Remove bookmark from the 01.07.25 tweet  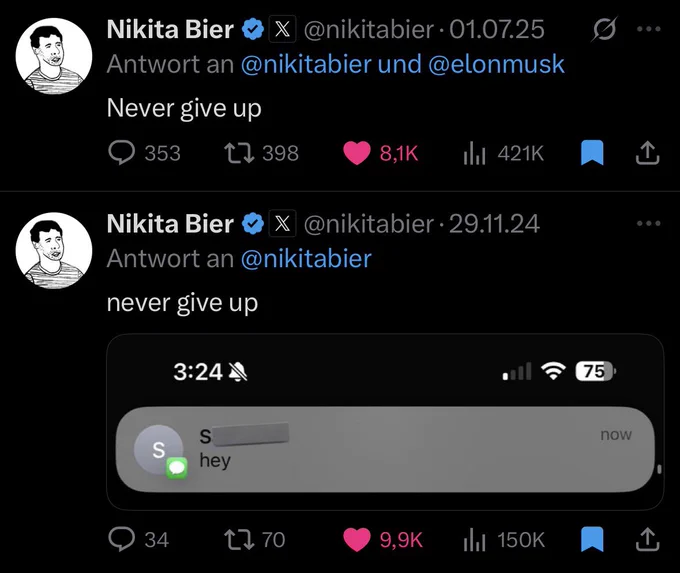tap(592, 153)
